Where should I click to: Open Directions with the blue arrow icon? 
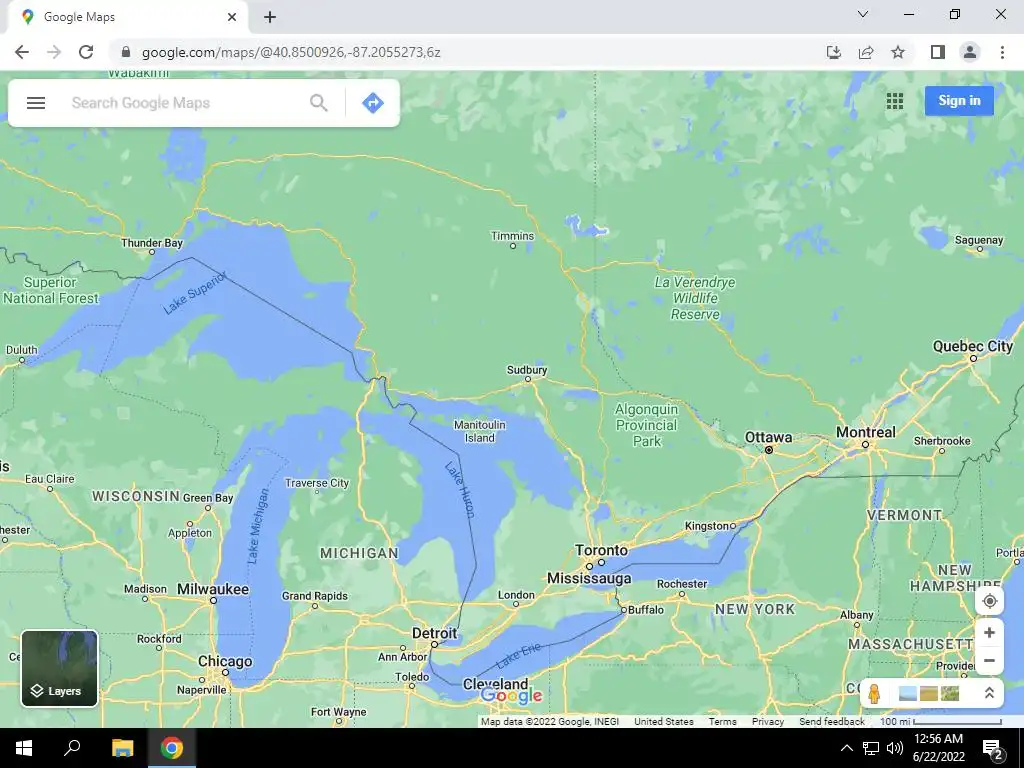(373, 103)
